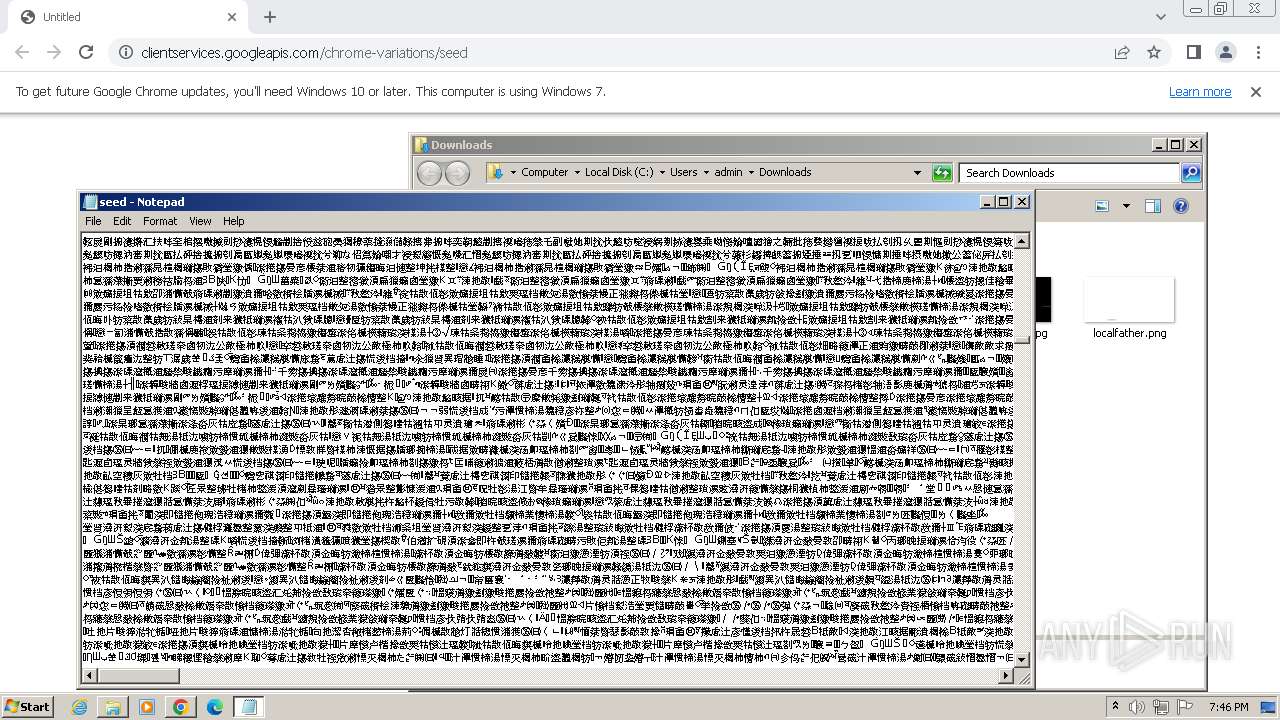Follow the Learn more link
Screen dimensions: 1280x720
(x=1200, y=91)
